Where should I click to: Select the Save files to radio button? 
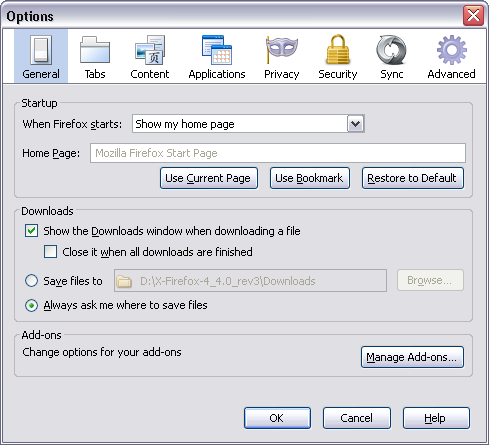[x=31, y=281]
